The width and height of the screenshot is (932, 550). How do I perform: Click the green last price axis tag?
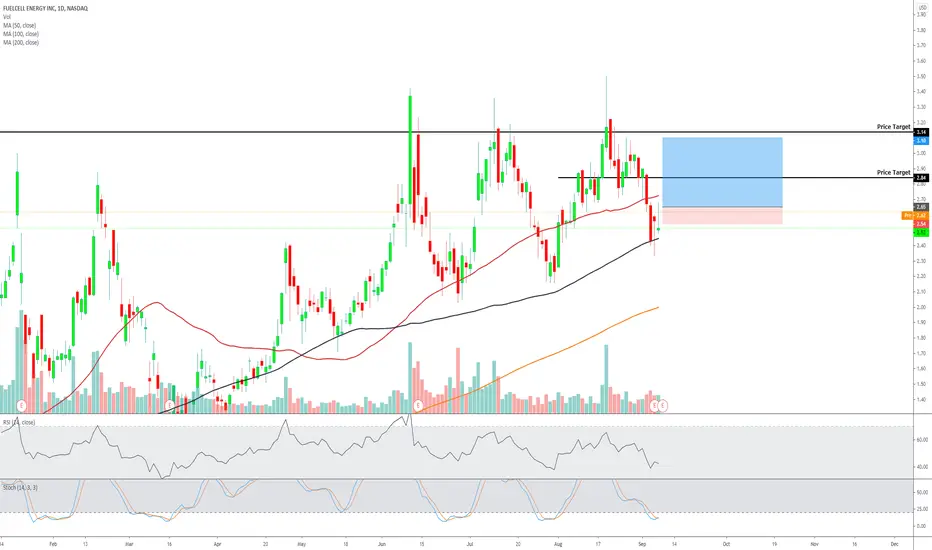(921, 232)
